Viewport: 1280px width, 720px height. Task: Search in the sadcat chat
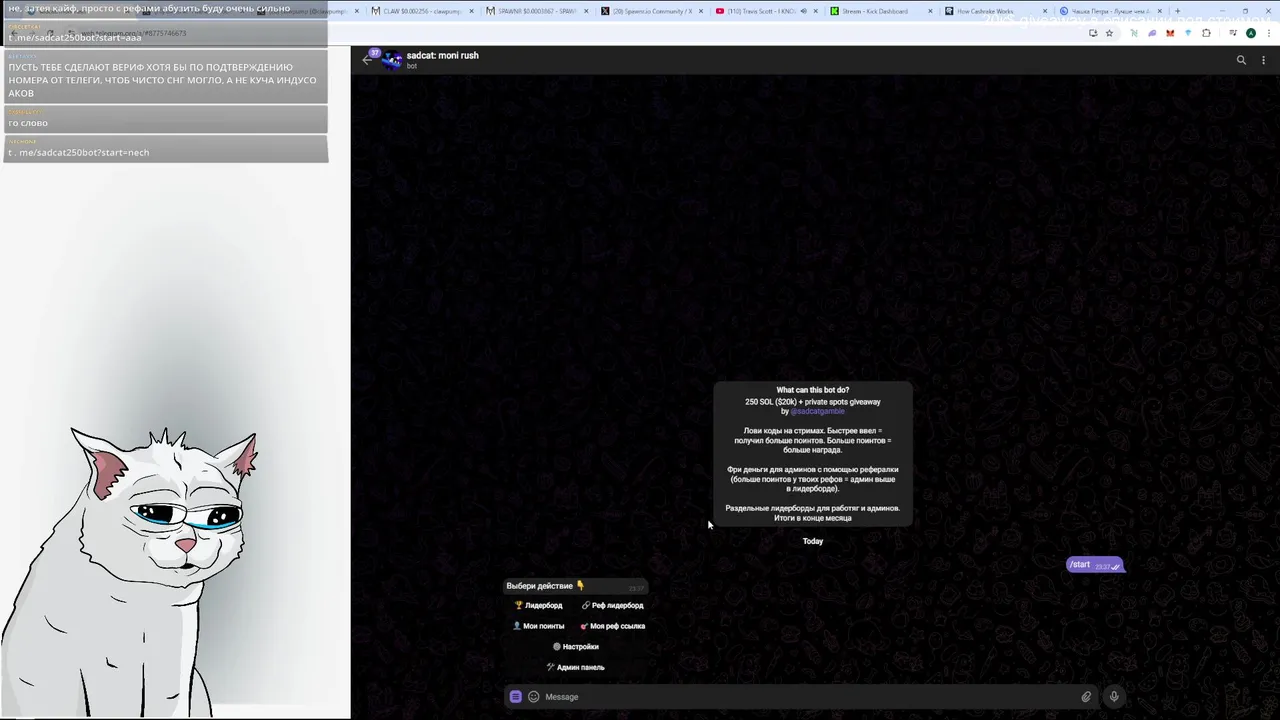(1241, 60)
